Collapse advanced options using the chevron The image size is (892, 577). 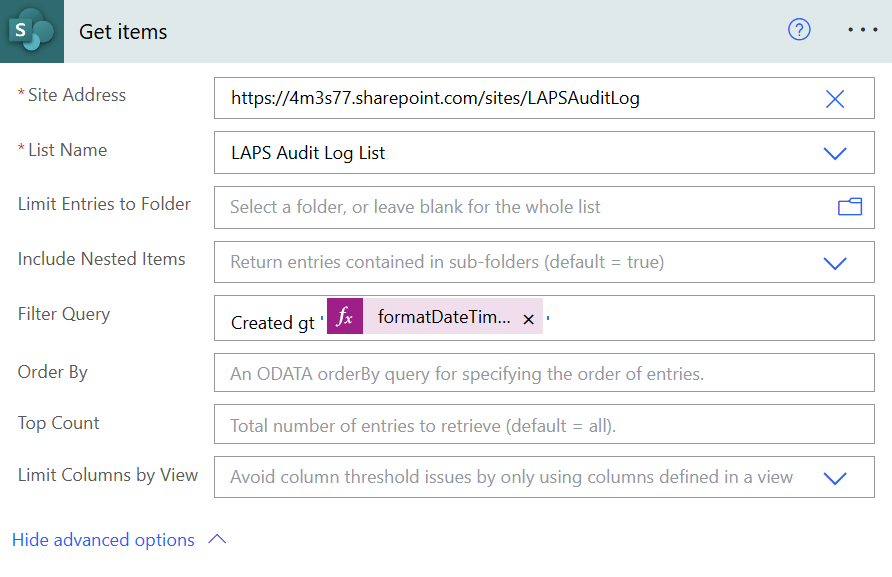(217, 540)
